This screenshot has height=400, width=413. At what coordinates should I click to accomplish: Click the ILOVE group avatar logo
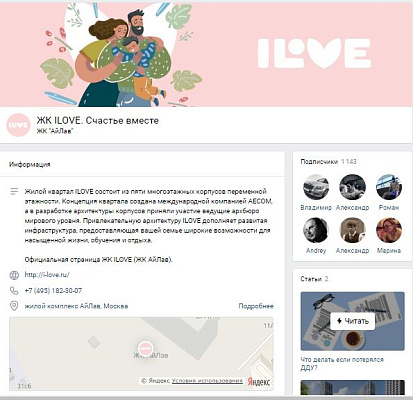(19, 125)
